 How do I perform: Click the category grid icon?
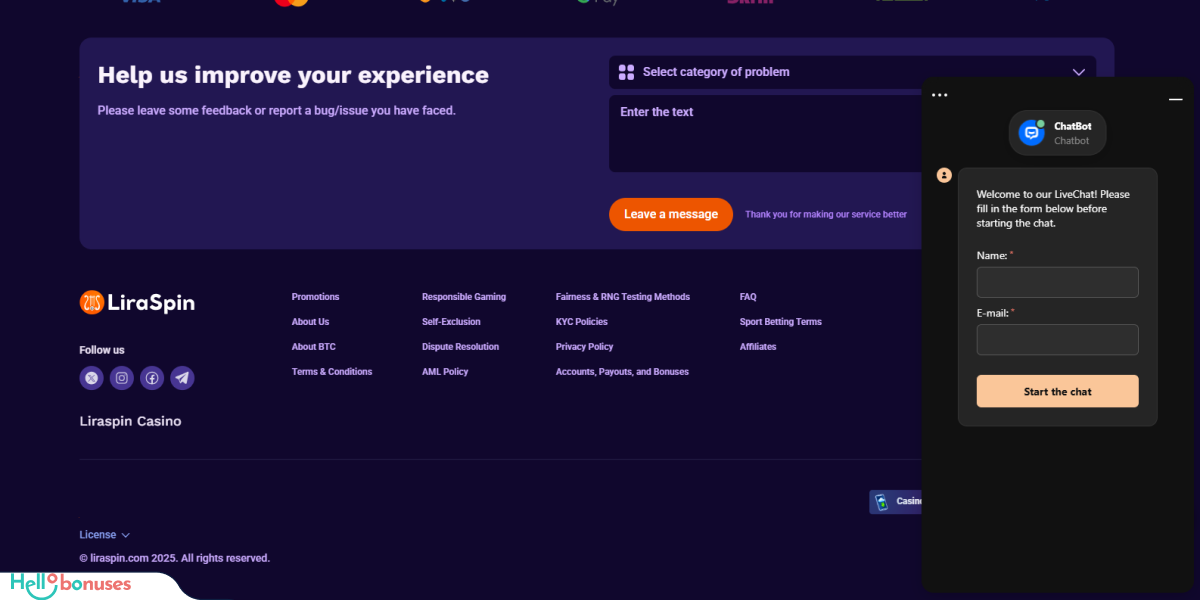point(627,72)
